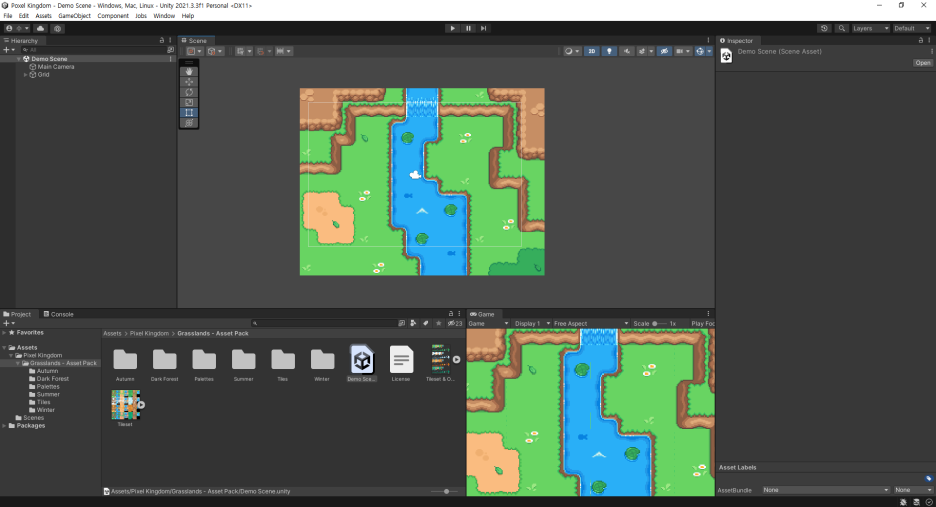Open the File menu
Screen dimensions: 936x507
(8, 16)
